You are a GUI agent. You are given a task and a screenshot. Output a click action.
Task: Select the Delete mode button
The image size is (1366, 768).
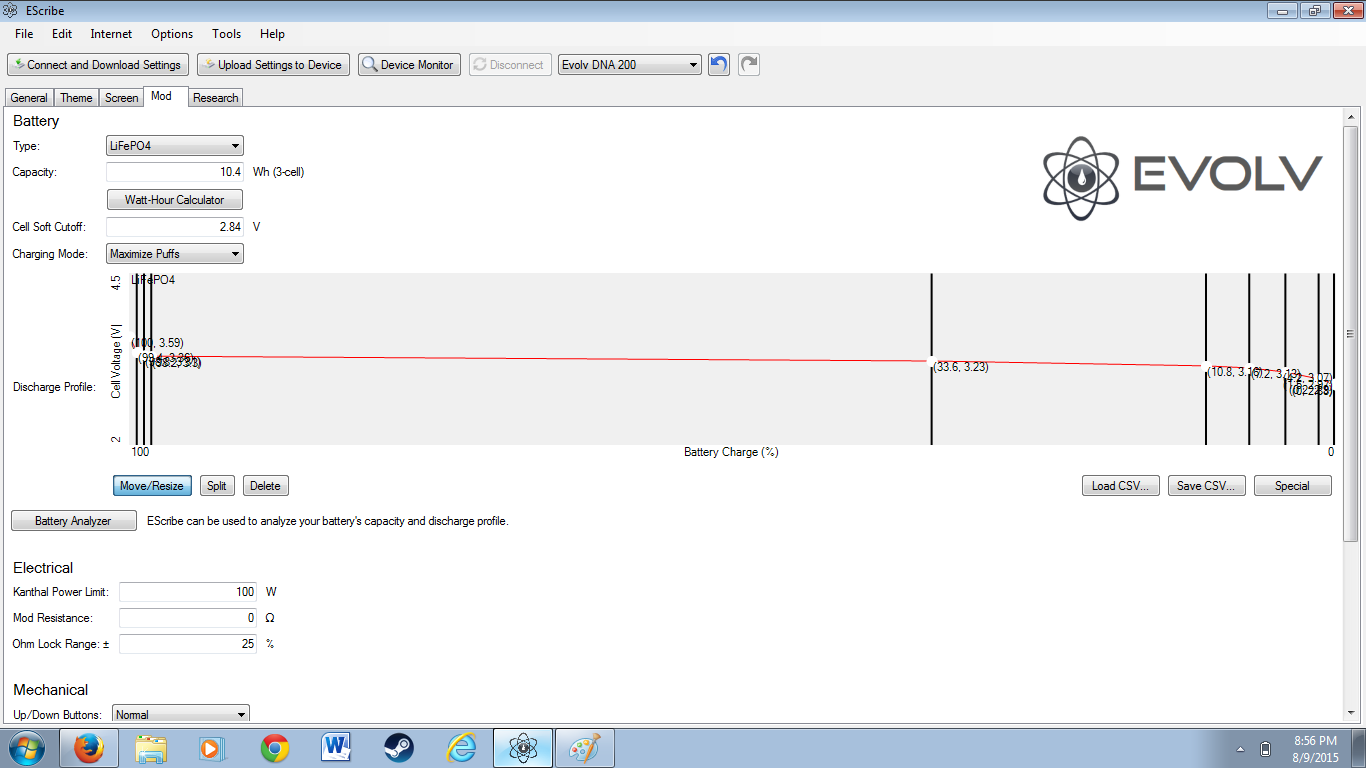[265, 486]
